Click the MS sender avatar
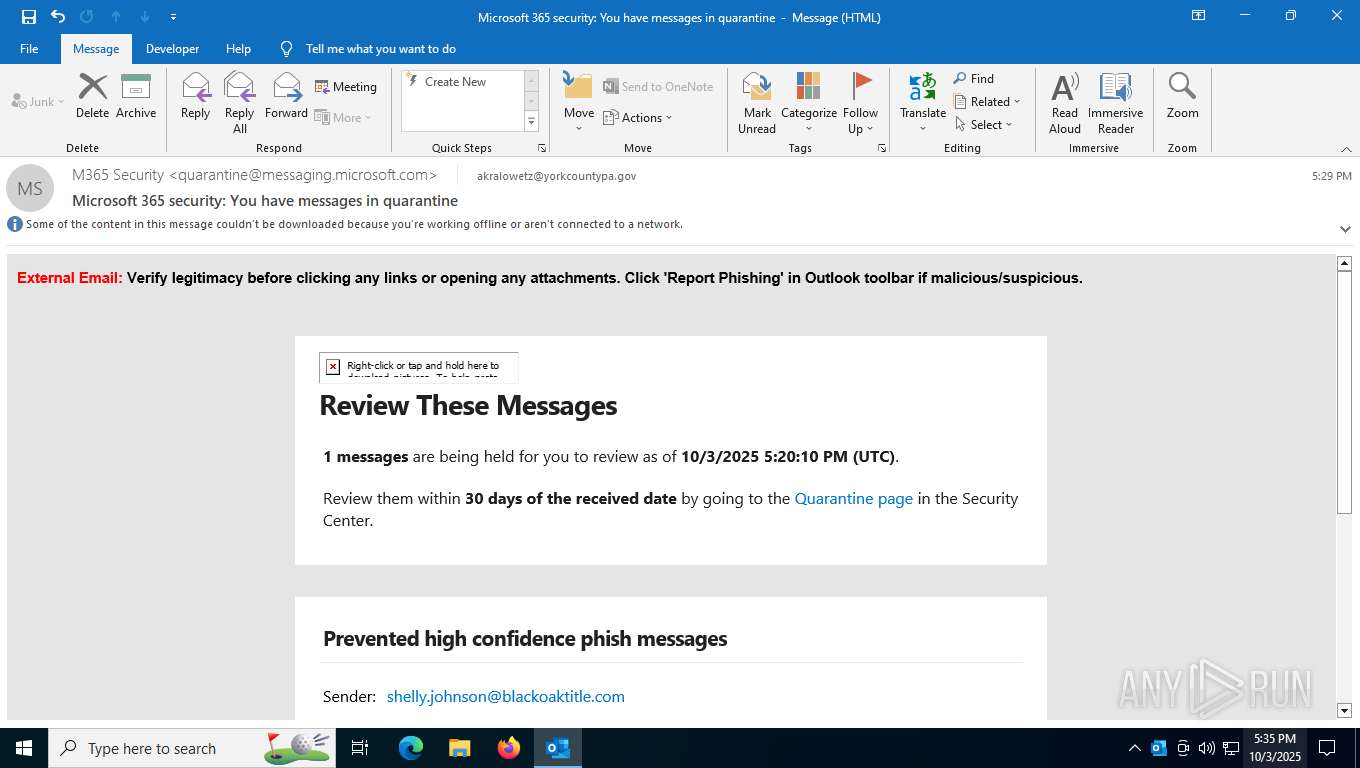This screenshot has height=768, width=1360. click(30, 188)
